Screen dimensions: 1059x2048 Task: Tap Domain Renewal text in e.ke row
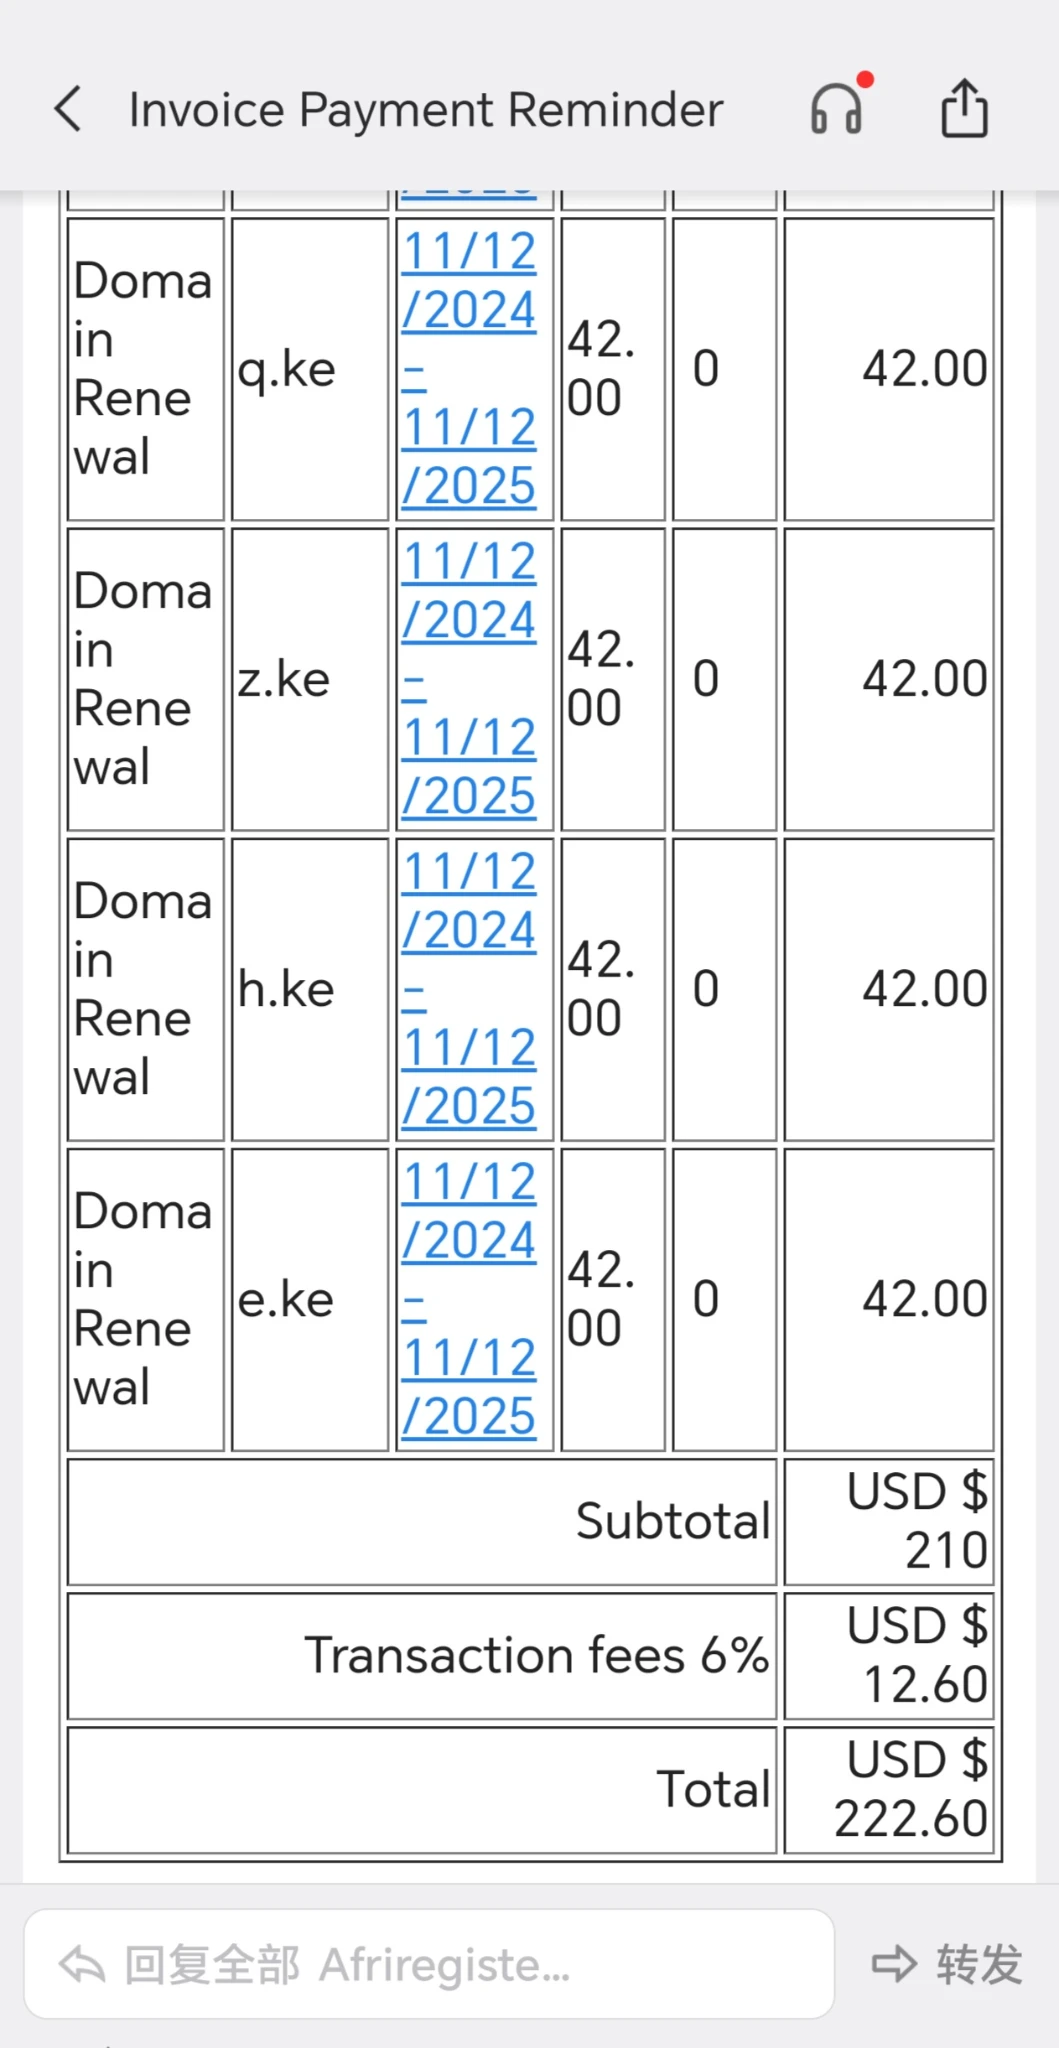tap(142, 1299)
